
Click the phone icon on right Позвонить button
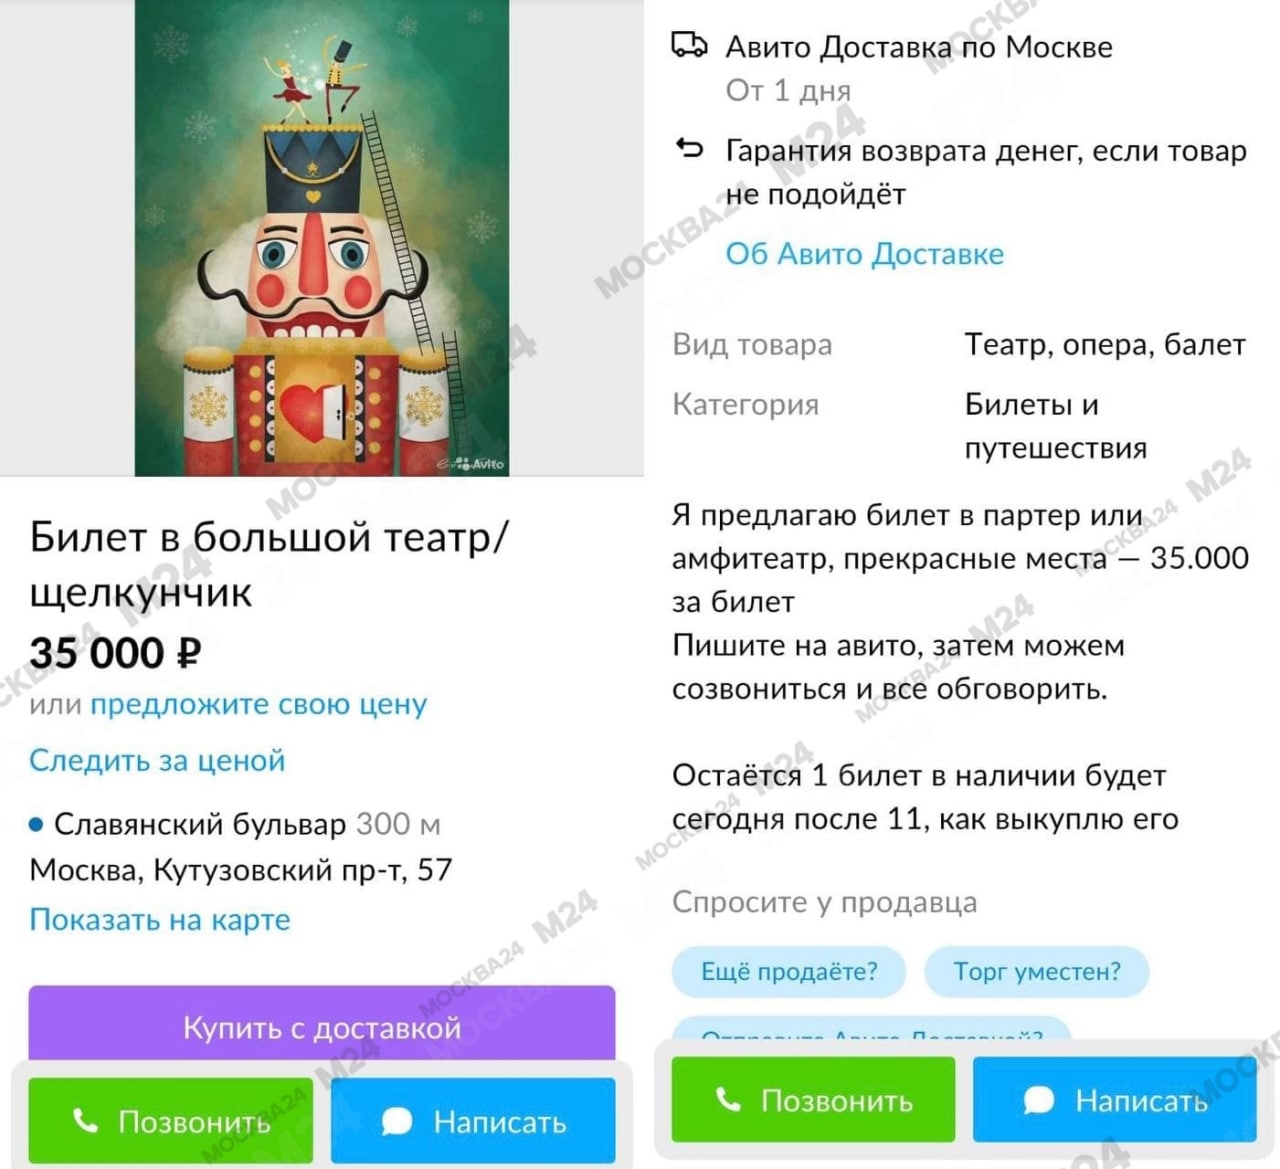[x=729, y=1100]
